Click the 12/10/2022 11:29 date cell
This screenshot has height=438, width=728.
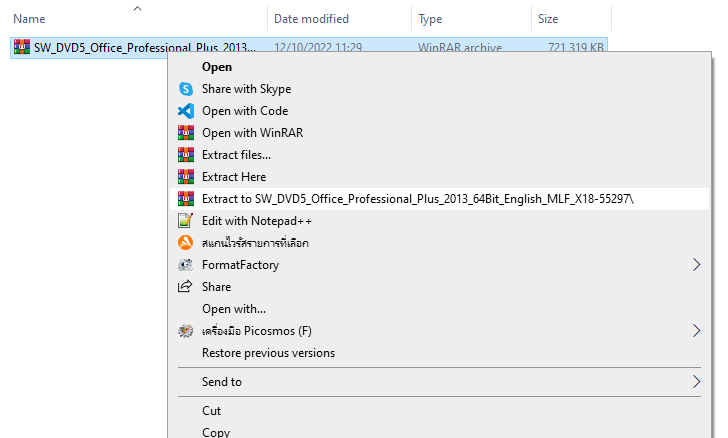click(x=318, y=47)
